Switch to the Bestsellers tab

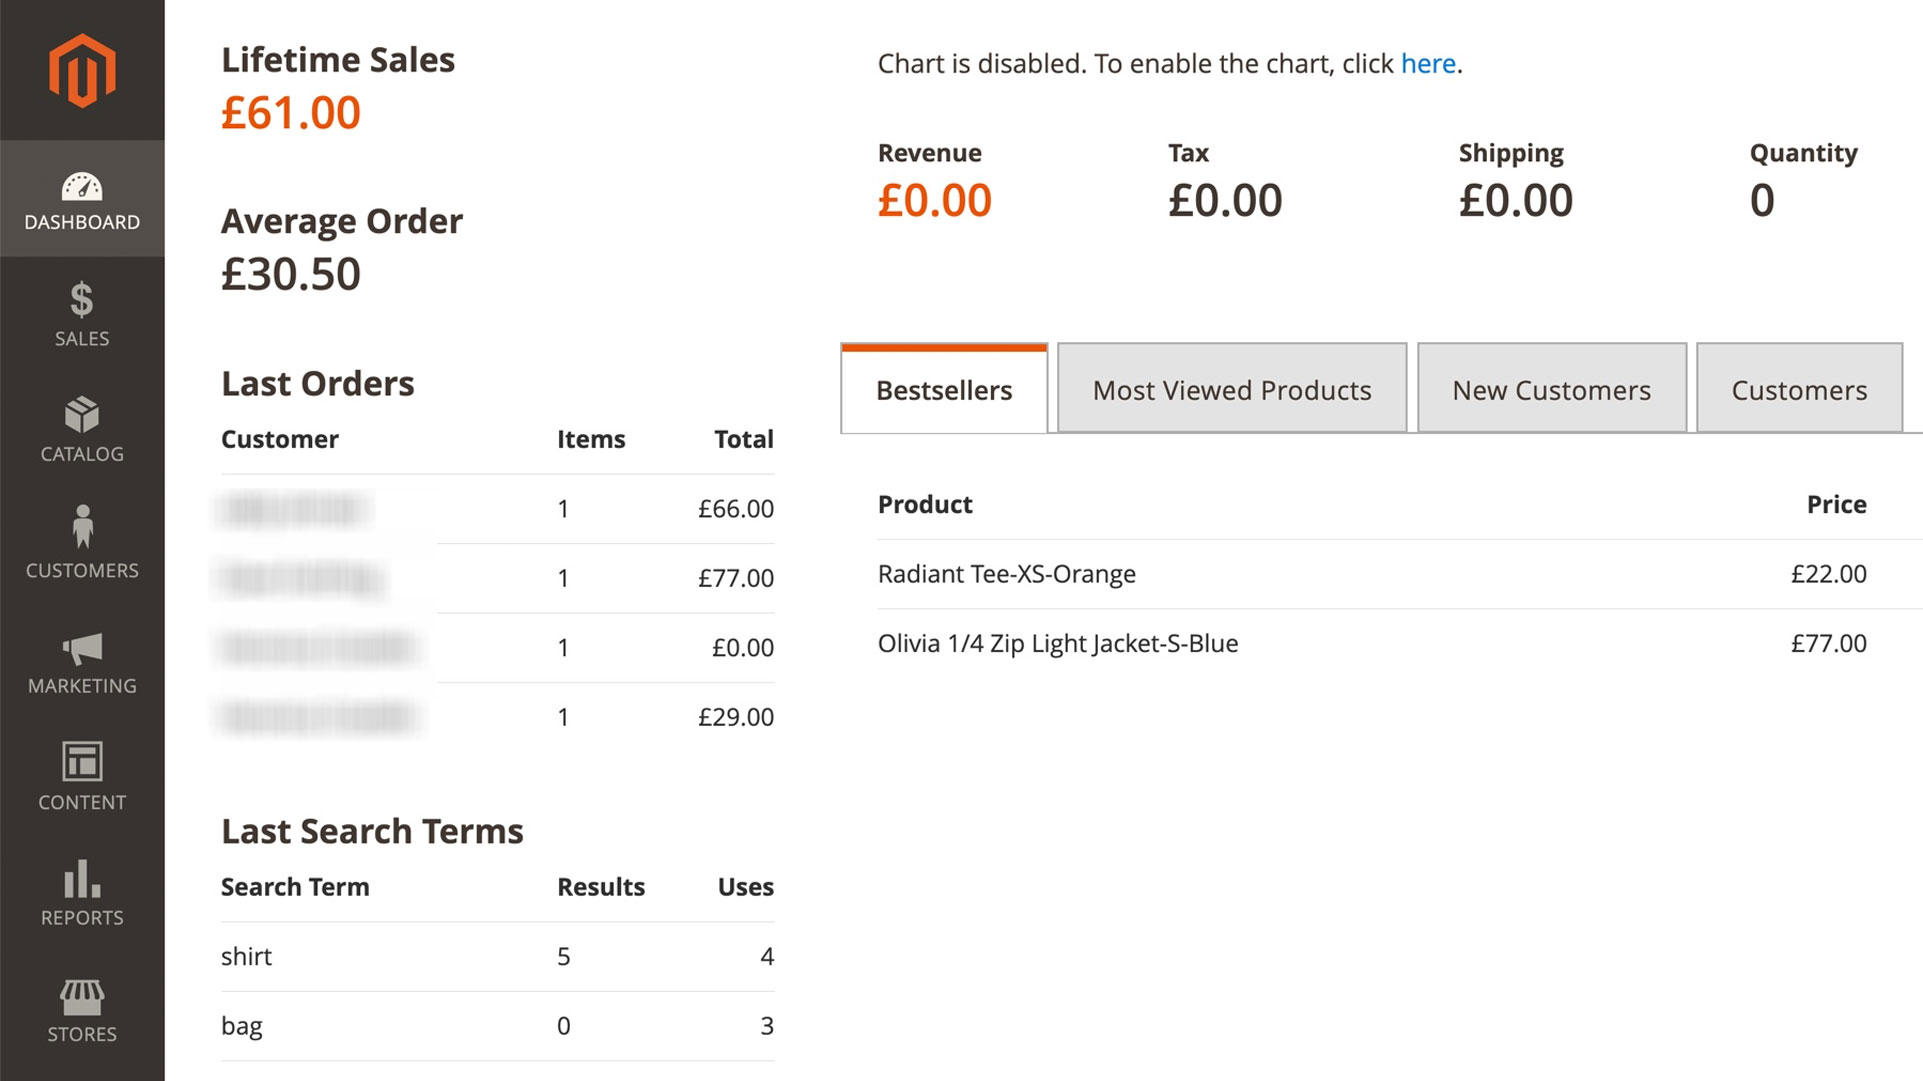point(944,389)
